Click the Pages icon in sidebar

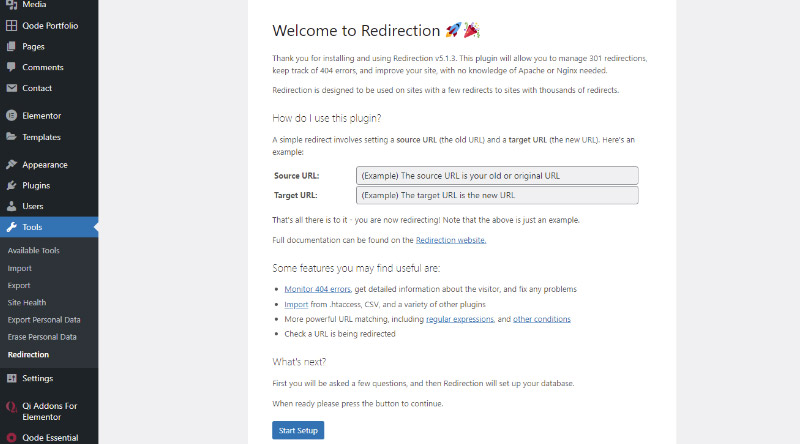click(x=11, y=46)
